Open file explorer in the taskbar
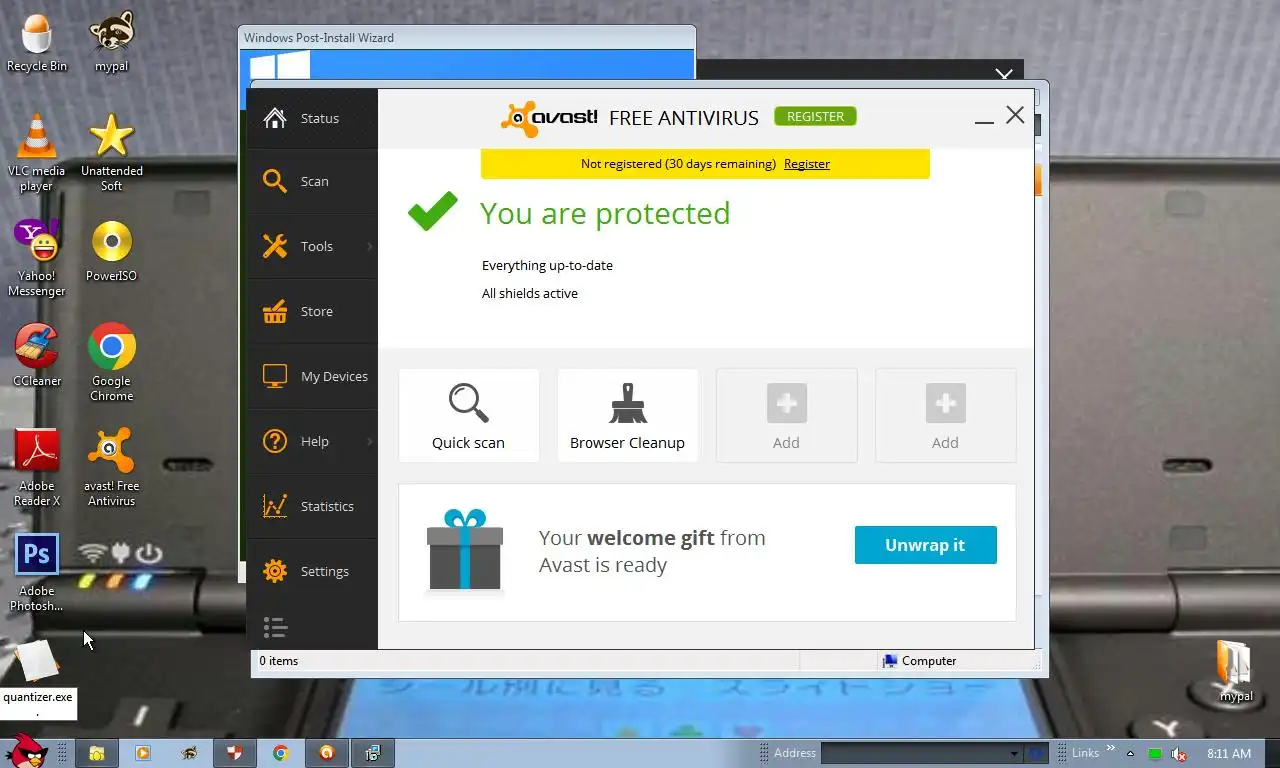The width and height of the screenshot is (1280, 768). point(97,753)
